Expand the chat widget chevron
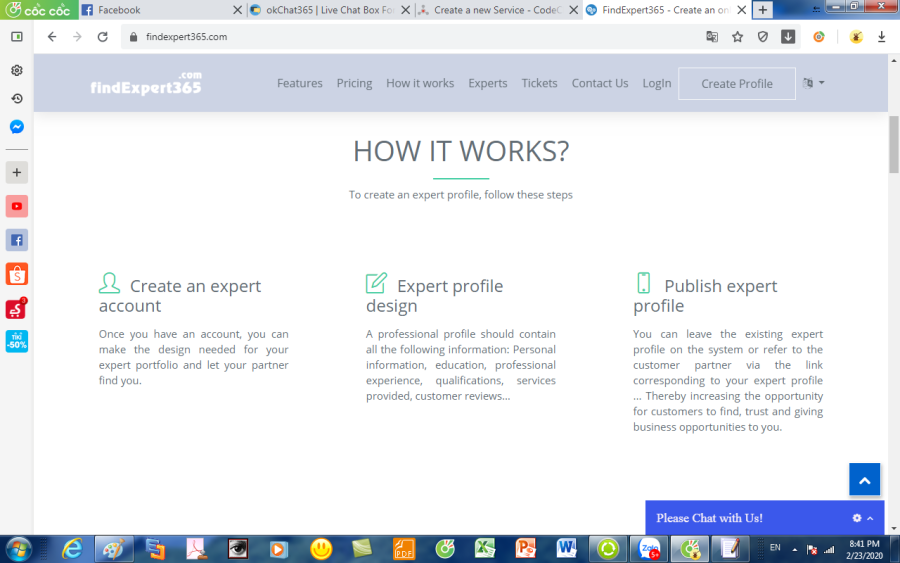Image resolution: width=900 pixels, height=563 pixels. [870, 518]
